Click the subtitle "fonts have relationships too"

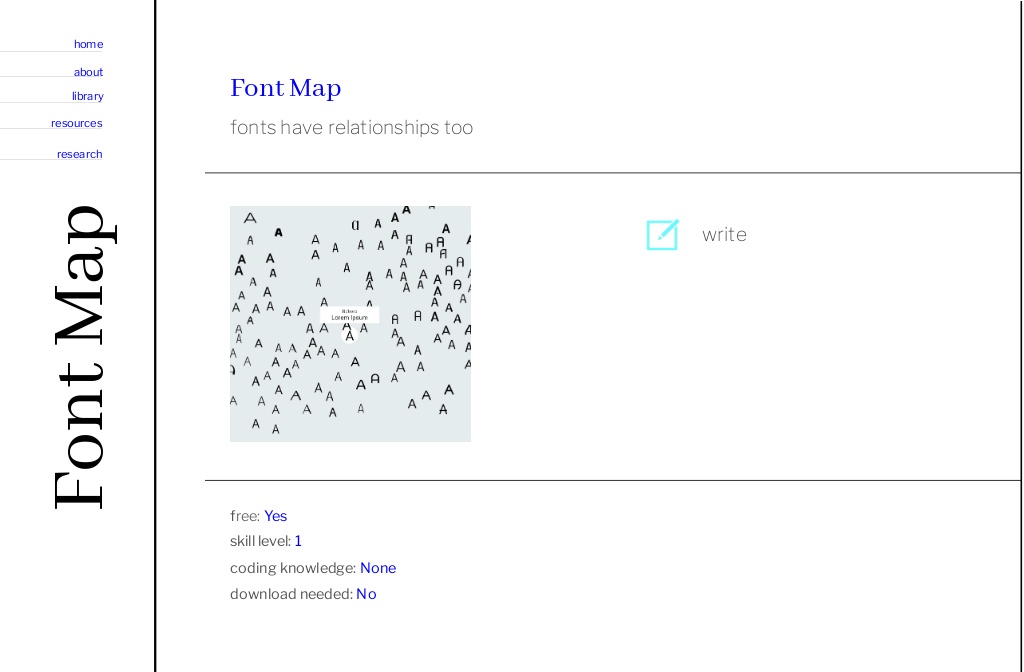[352, 127]
